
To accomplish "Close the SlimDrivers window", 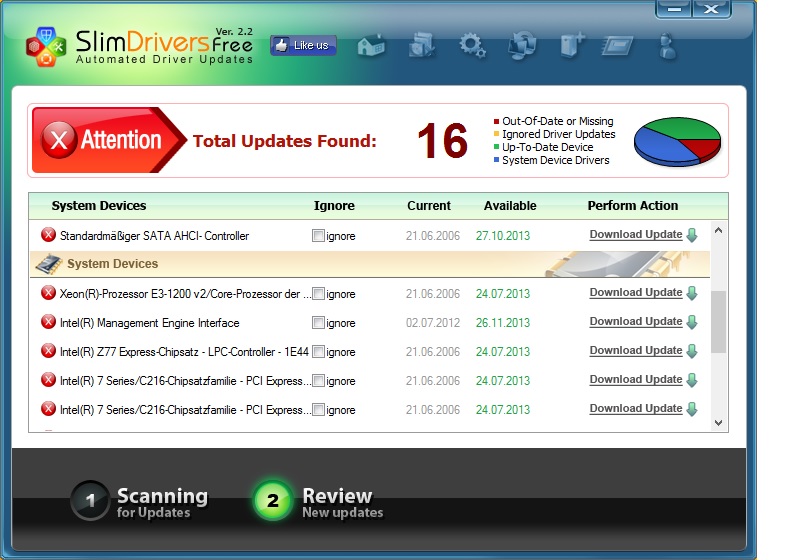I will click(x=711, y=9).
